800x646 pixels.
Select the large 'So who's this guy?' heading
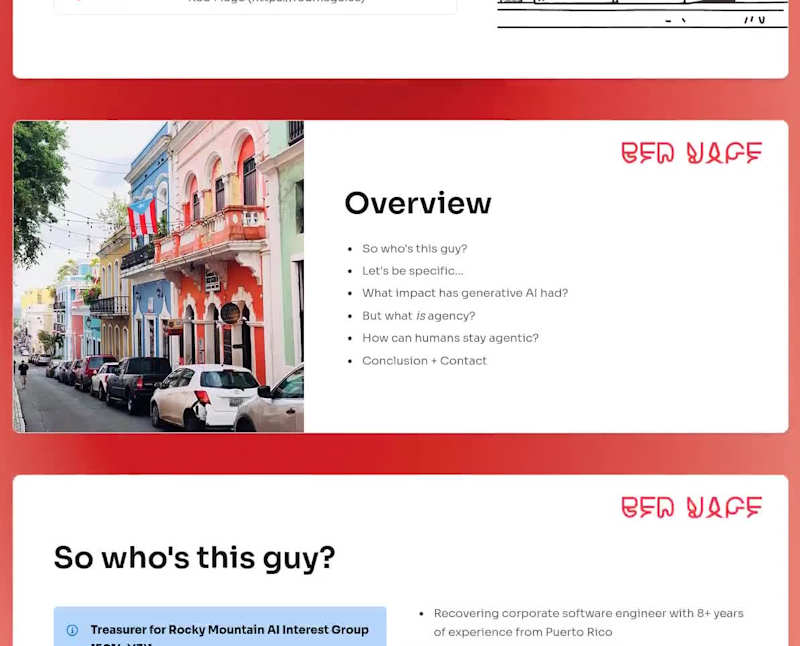pyautogui.click(x=194, y=558)
